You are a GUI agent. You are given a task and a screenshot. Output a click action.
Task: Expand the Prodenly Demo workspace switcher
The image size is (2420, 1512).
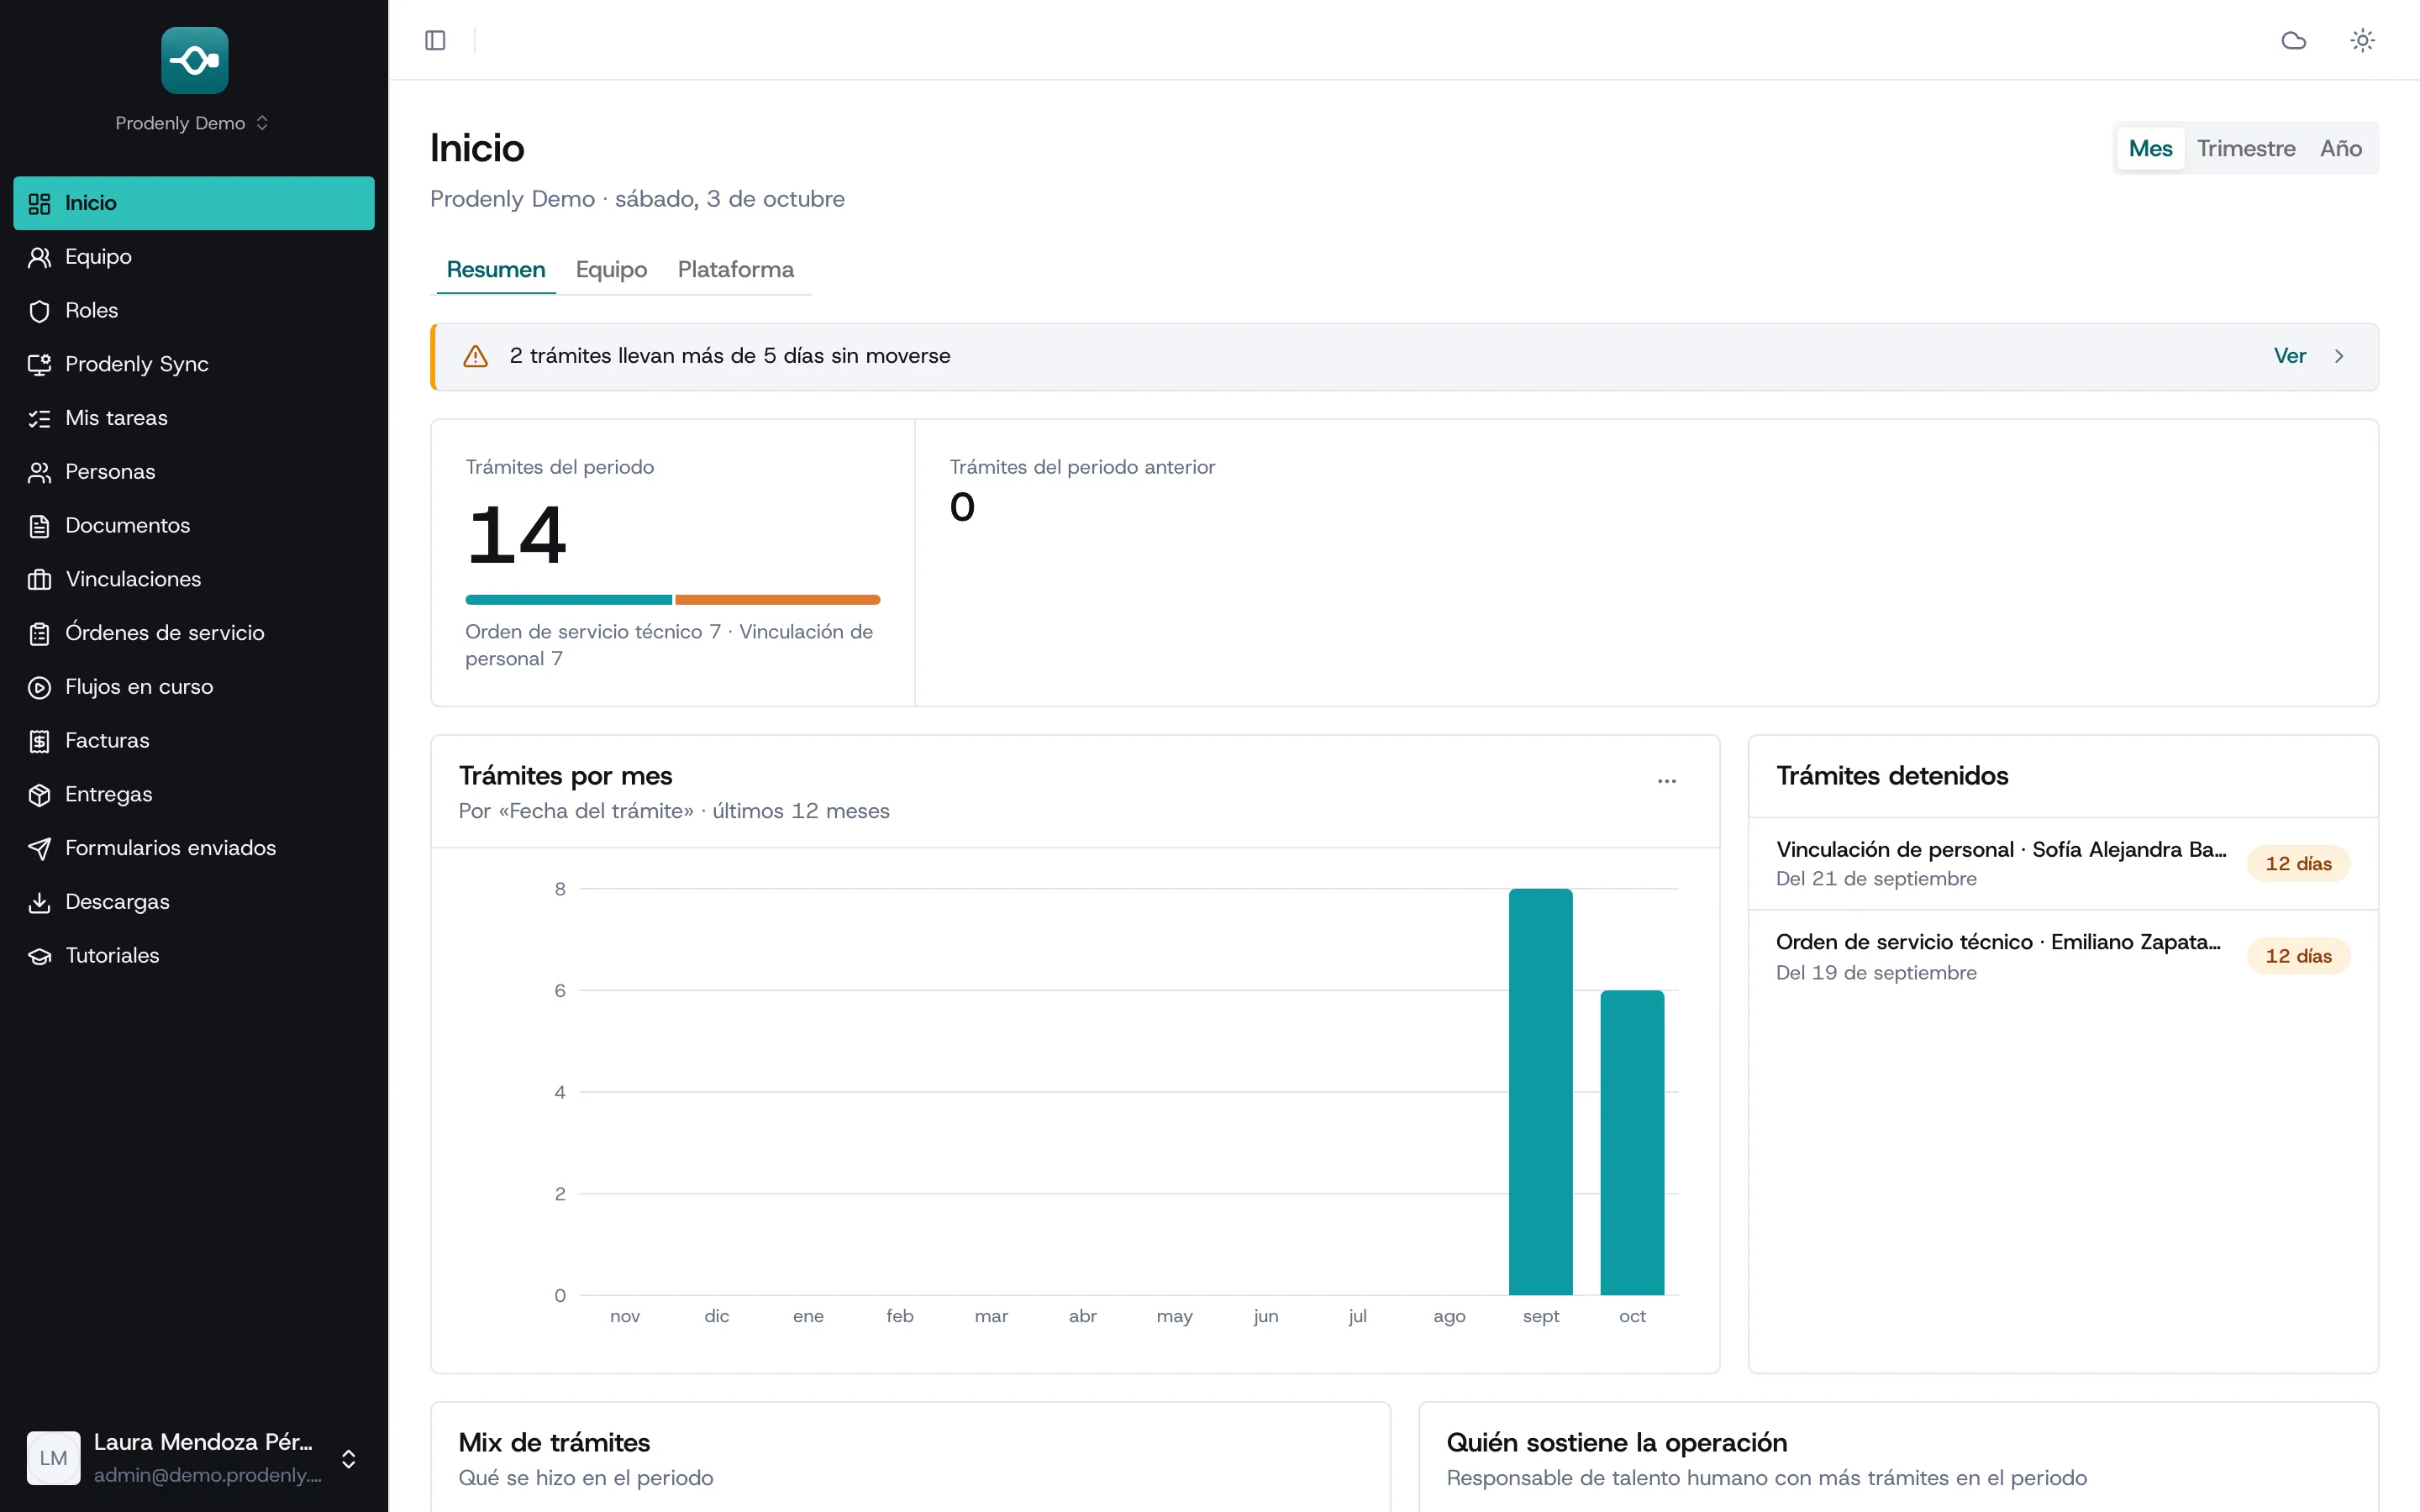[193, 123]
